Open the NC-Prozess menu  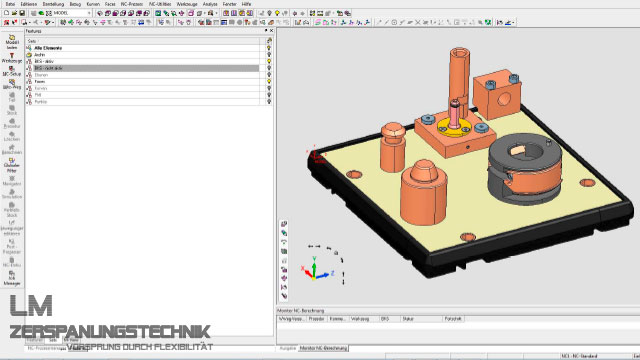(x=131, y=4)
